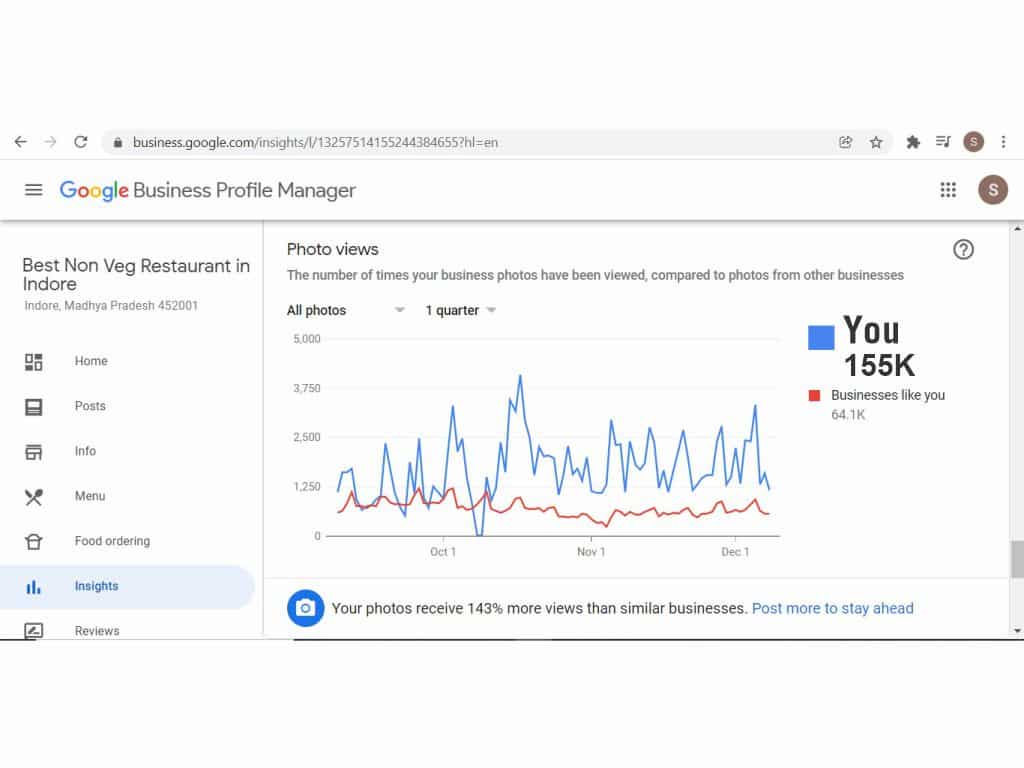Open the media control icon in toolbar
1024x768 pixels.
[943, 142]
